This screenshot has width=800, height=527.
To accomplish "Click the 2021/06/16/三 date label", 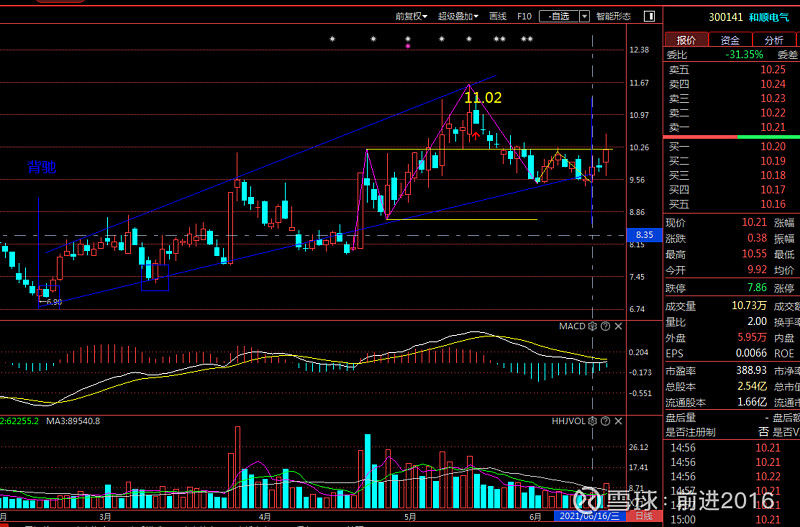I will point(589,516).
